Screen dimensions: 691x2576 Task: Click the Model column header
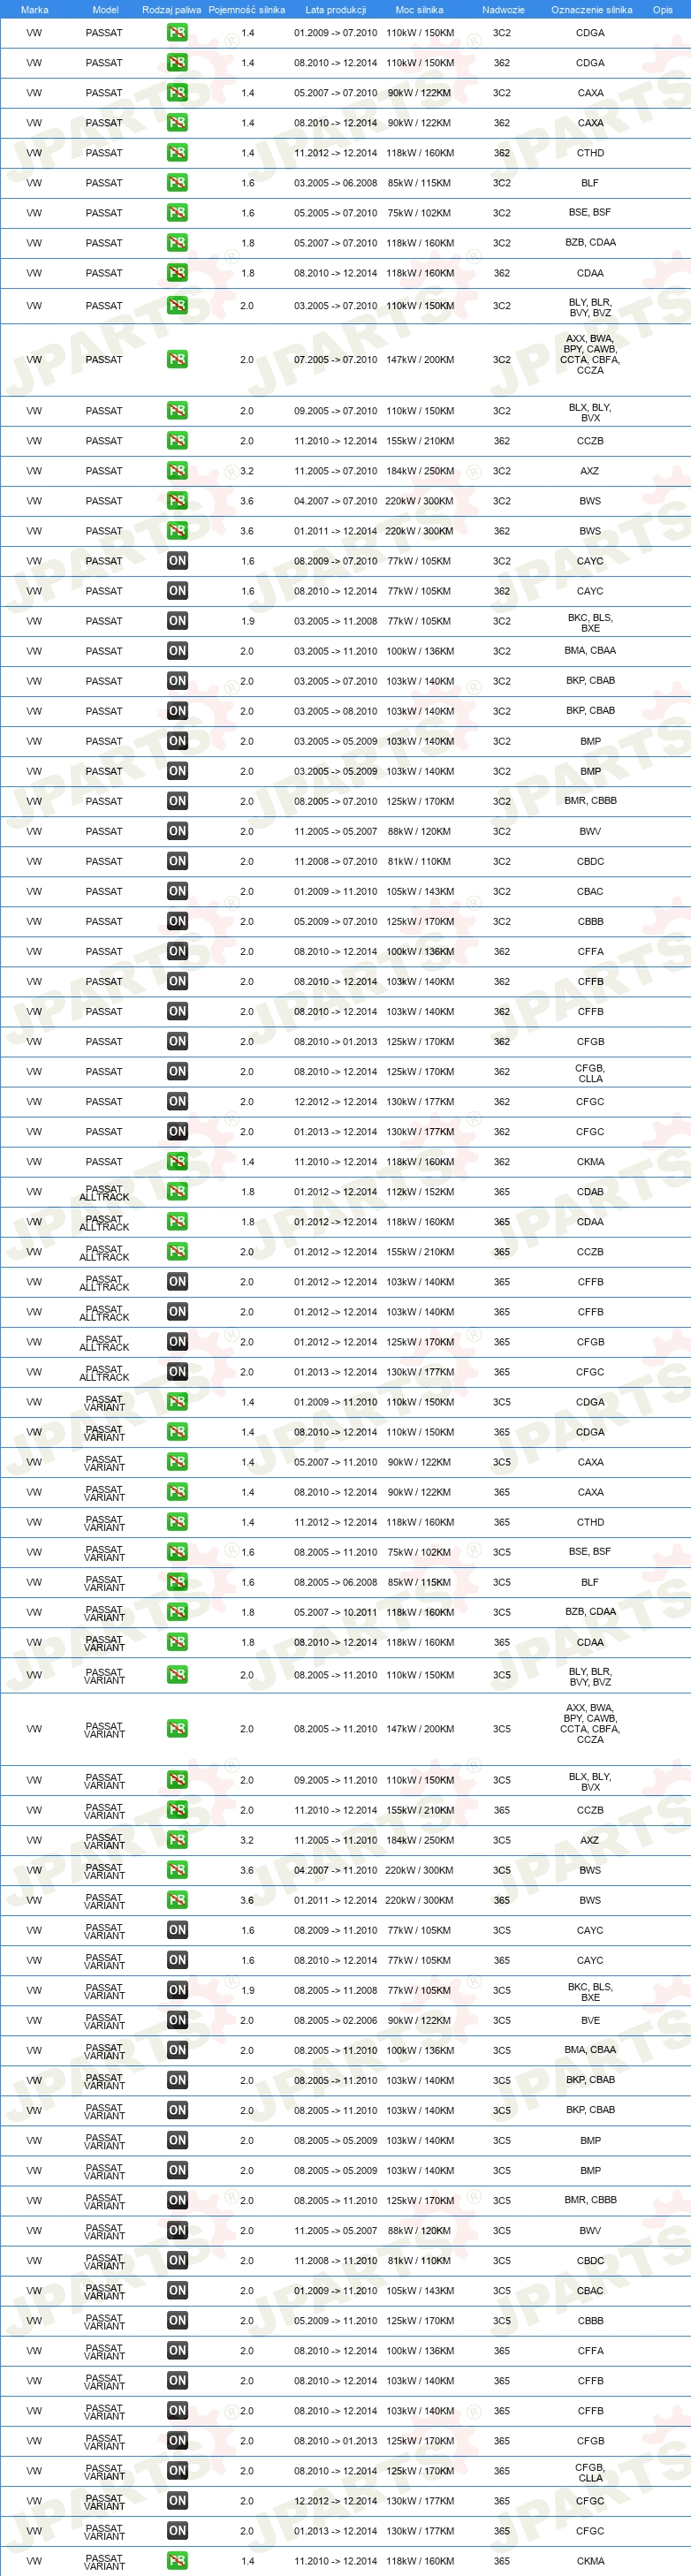[105, 10]
